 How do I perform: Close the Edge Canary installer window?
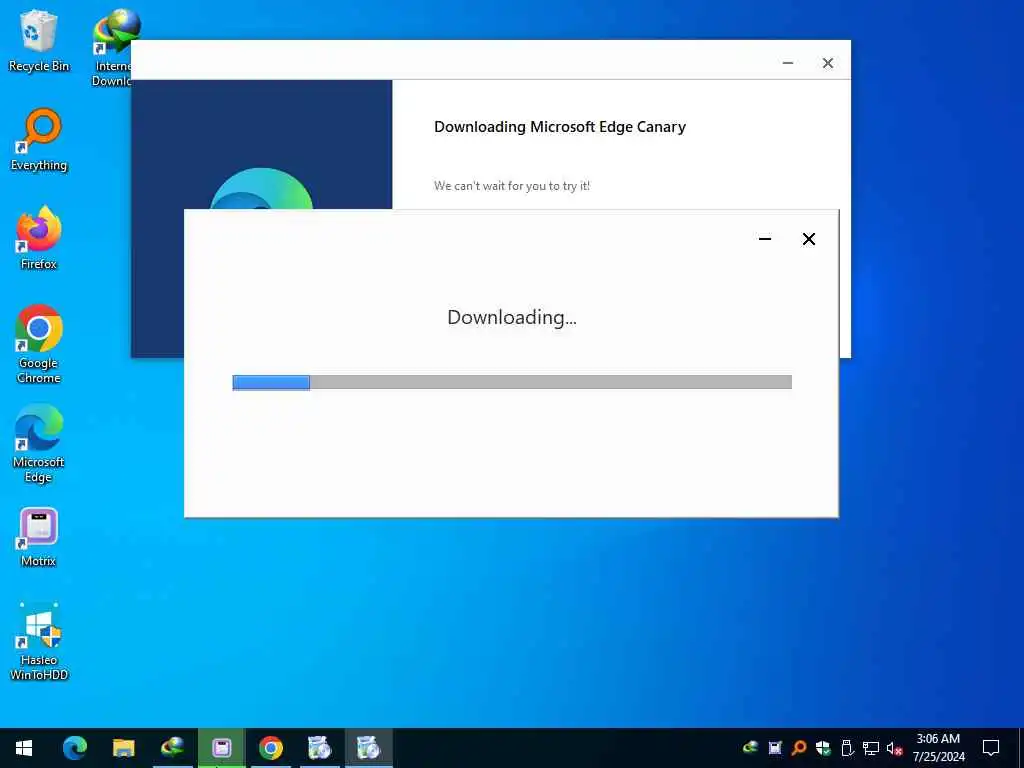[827, 63]
